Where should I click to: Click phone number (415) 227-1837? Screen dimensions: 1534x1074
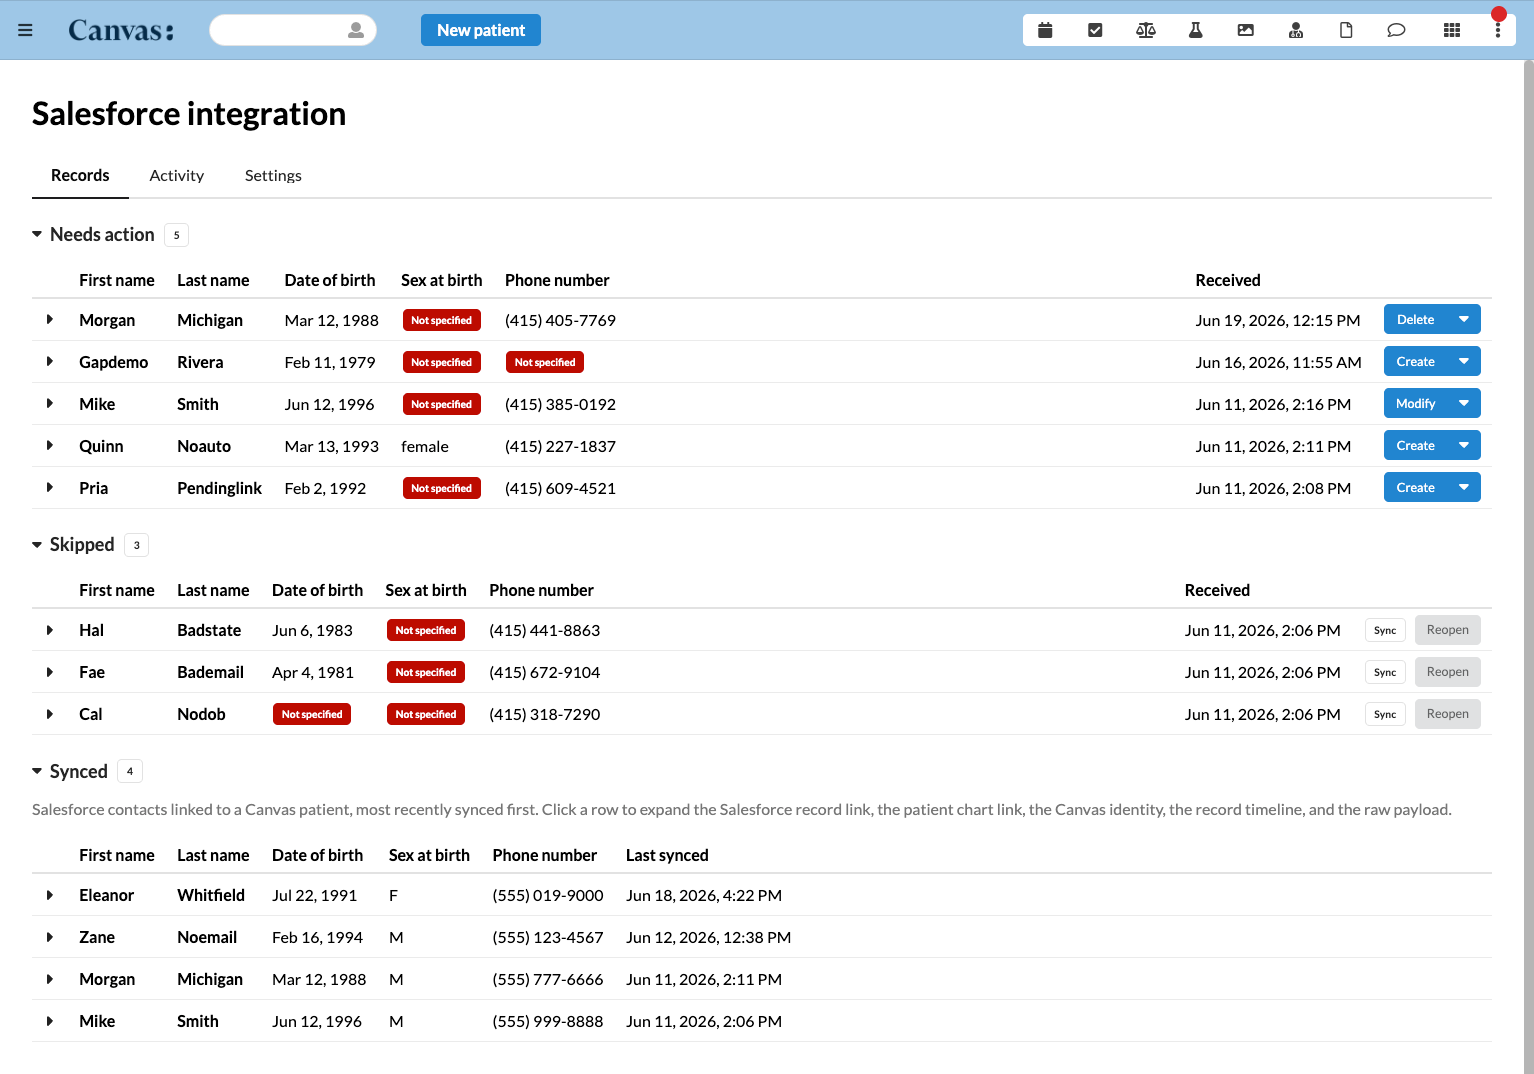560,446
